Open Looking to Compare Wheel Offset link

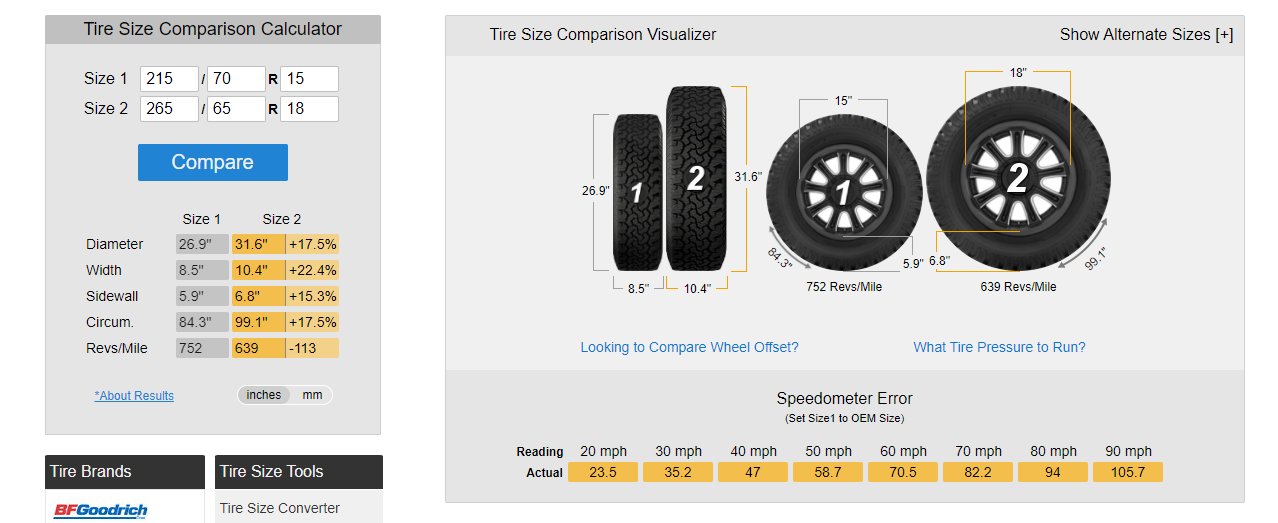[690, 347]
